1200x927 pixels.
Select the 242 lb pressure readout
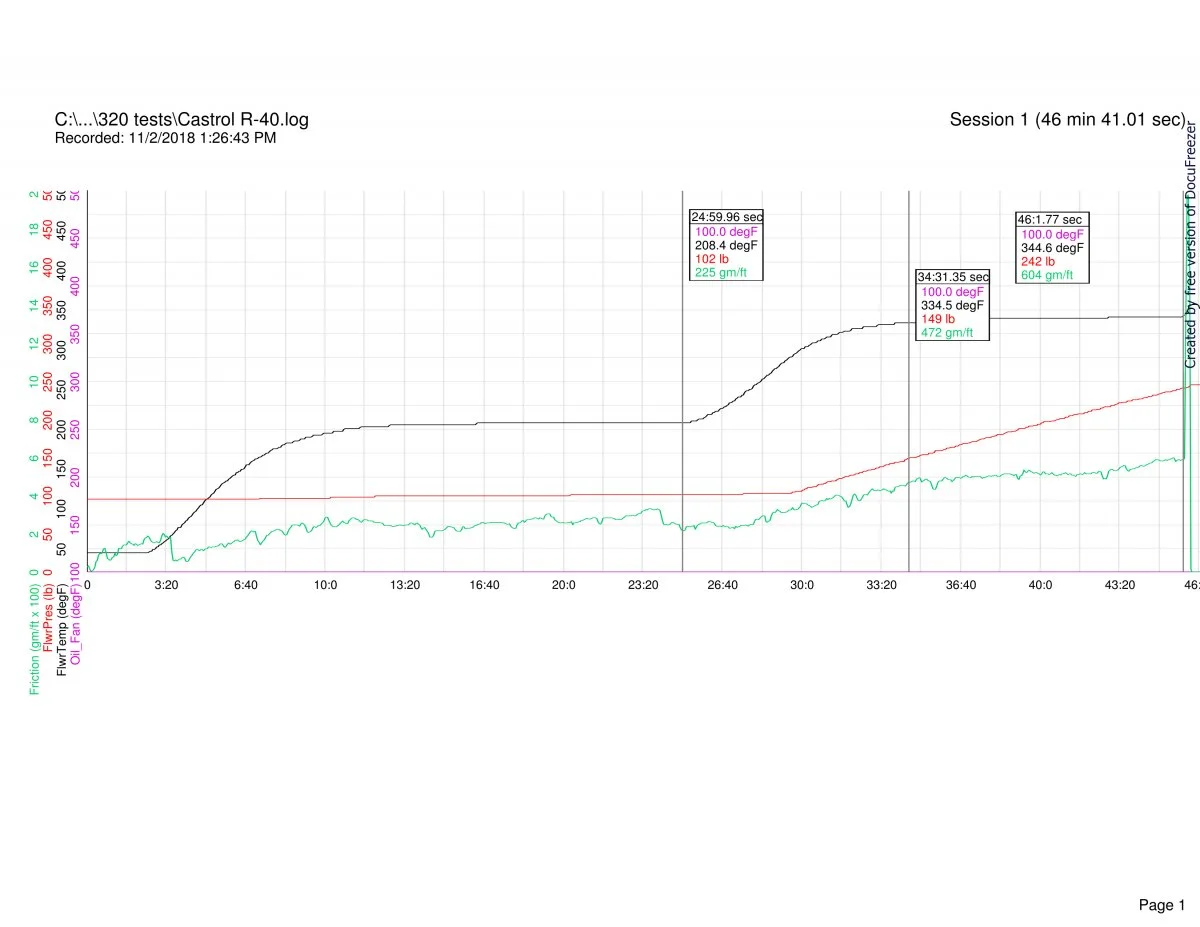pyautogui.click(x=1038, y=262)
